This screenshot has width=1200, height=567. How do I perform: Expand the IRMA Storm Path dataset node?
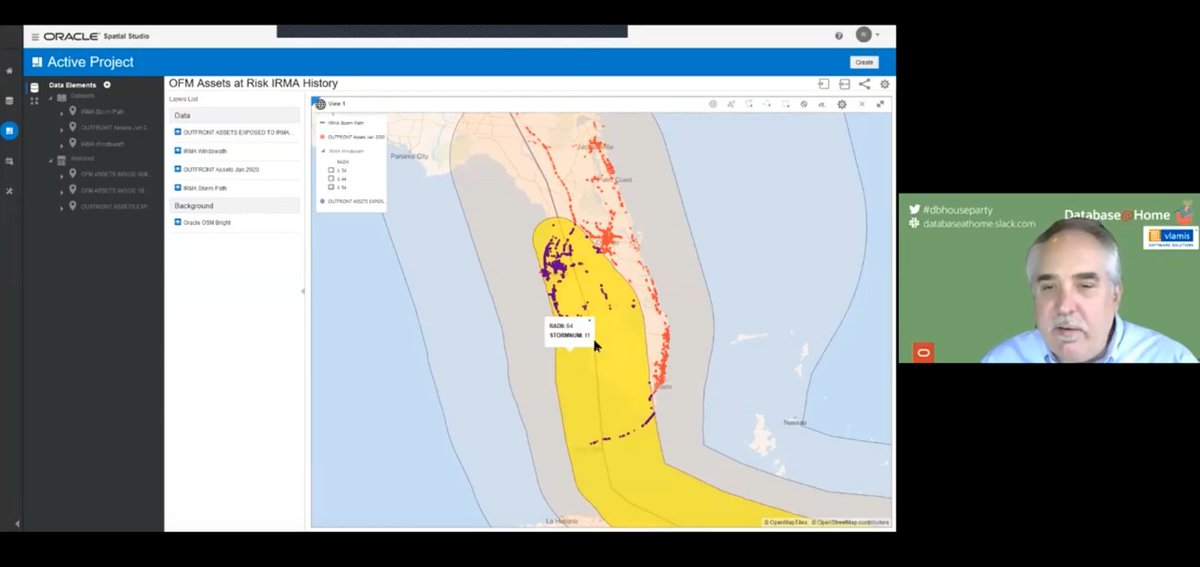[61, 113]
